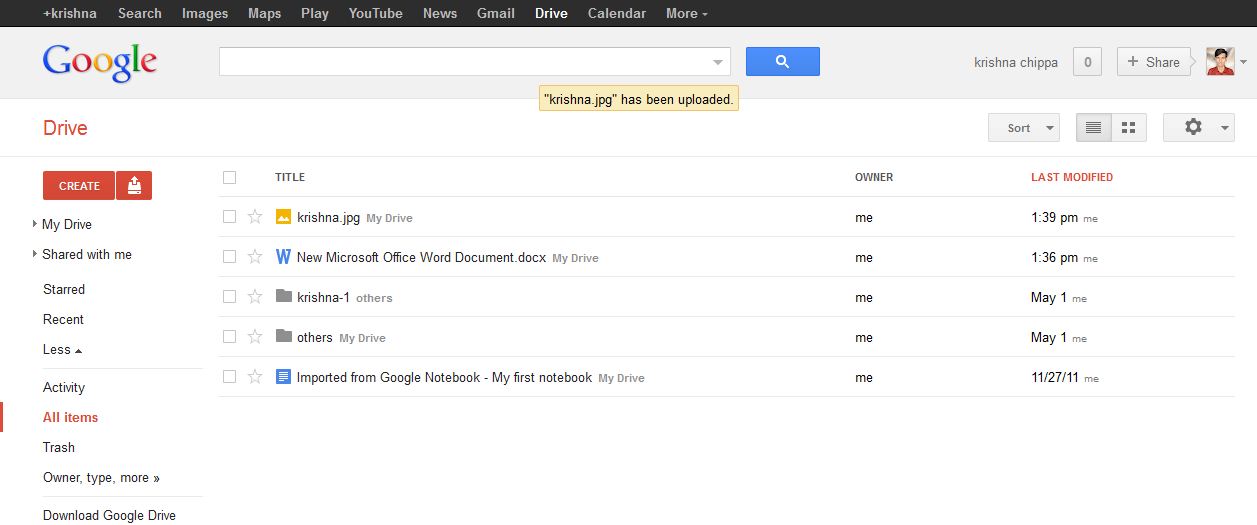Open Trash in the sidebar
1257x525 pixels.
[59, 447]
